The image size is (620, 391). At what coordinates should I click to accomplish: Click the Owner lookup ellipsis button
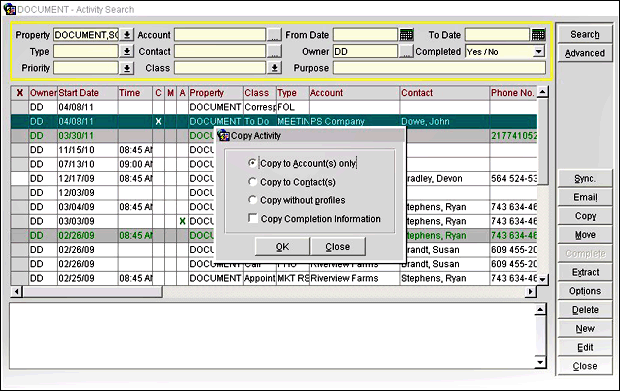coord(406,51)
